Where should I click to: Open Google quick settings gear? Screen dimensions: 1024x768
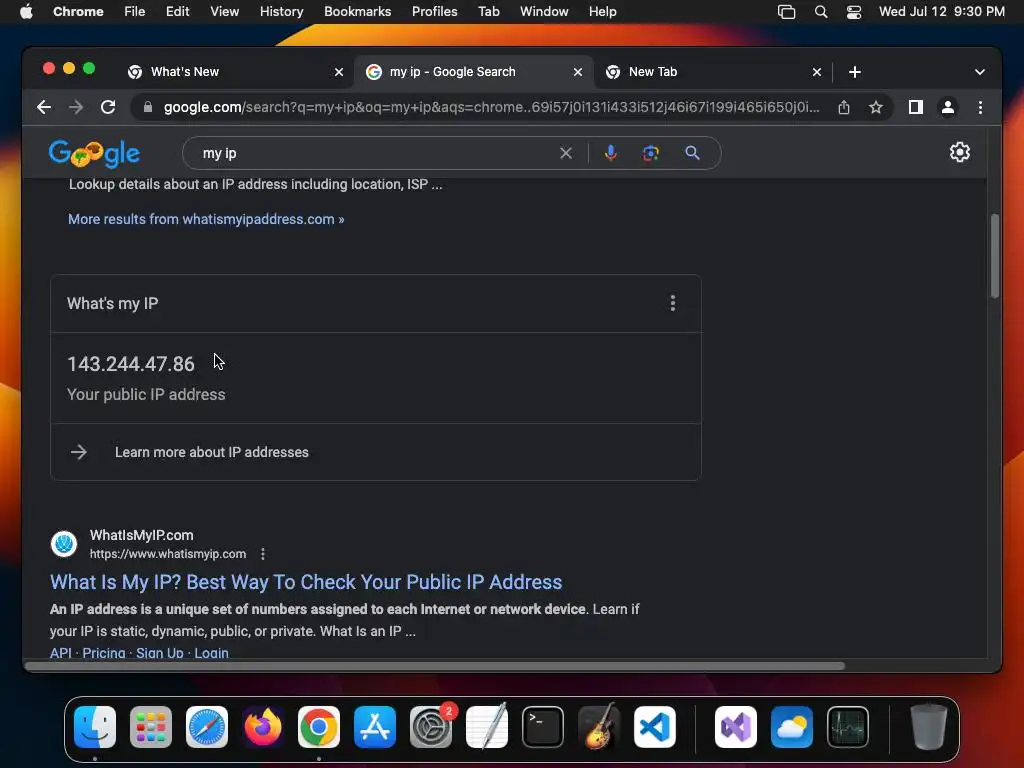tap(959, 152)
